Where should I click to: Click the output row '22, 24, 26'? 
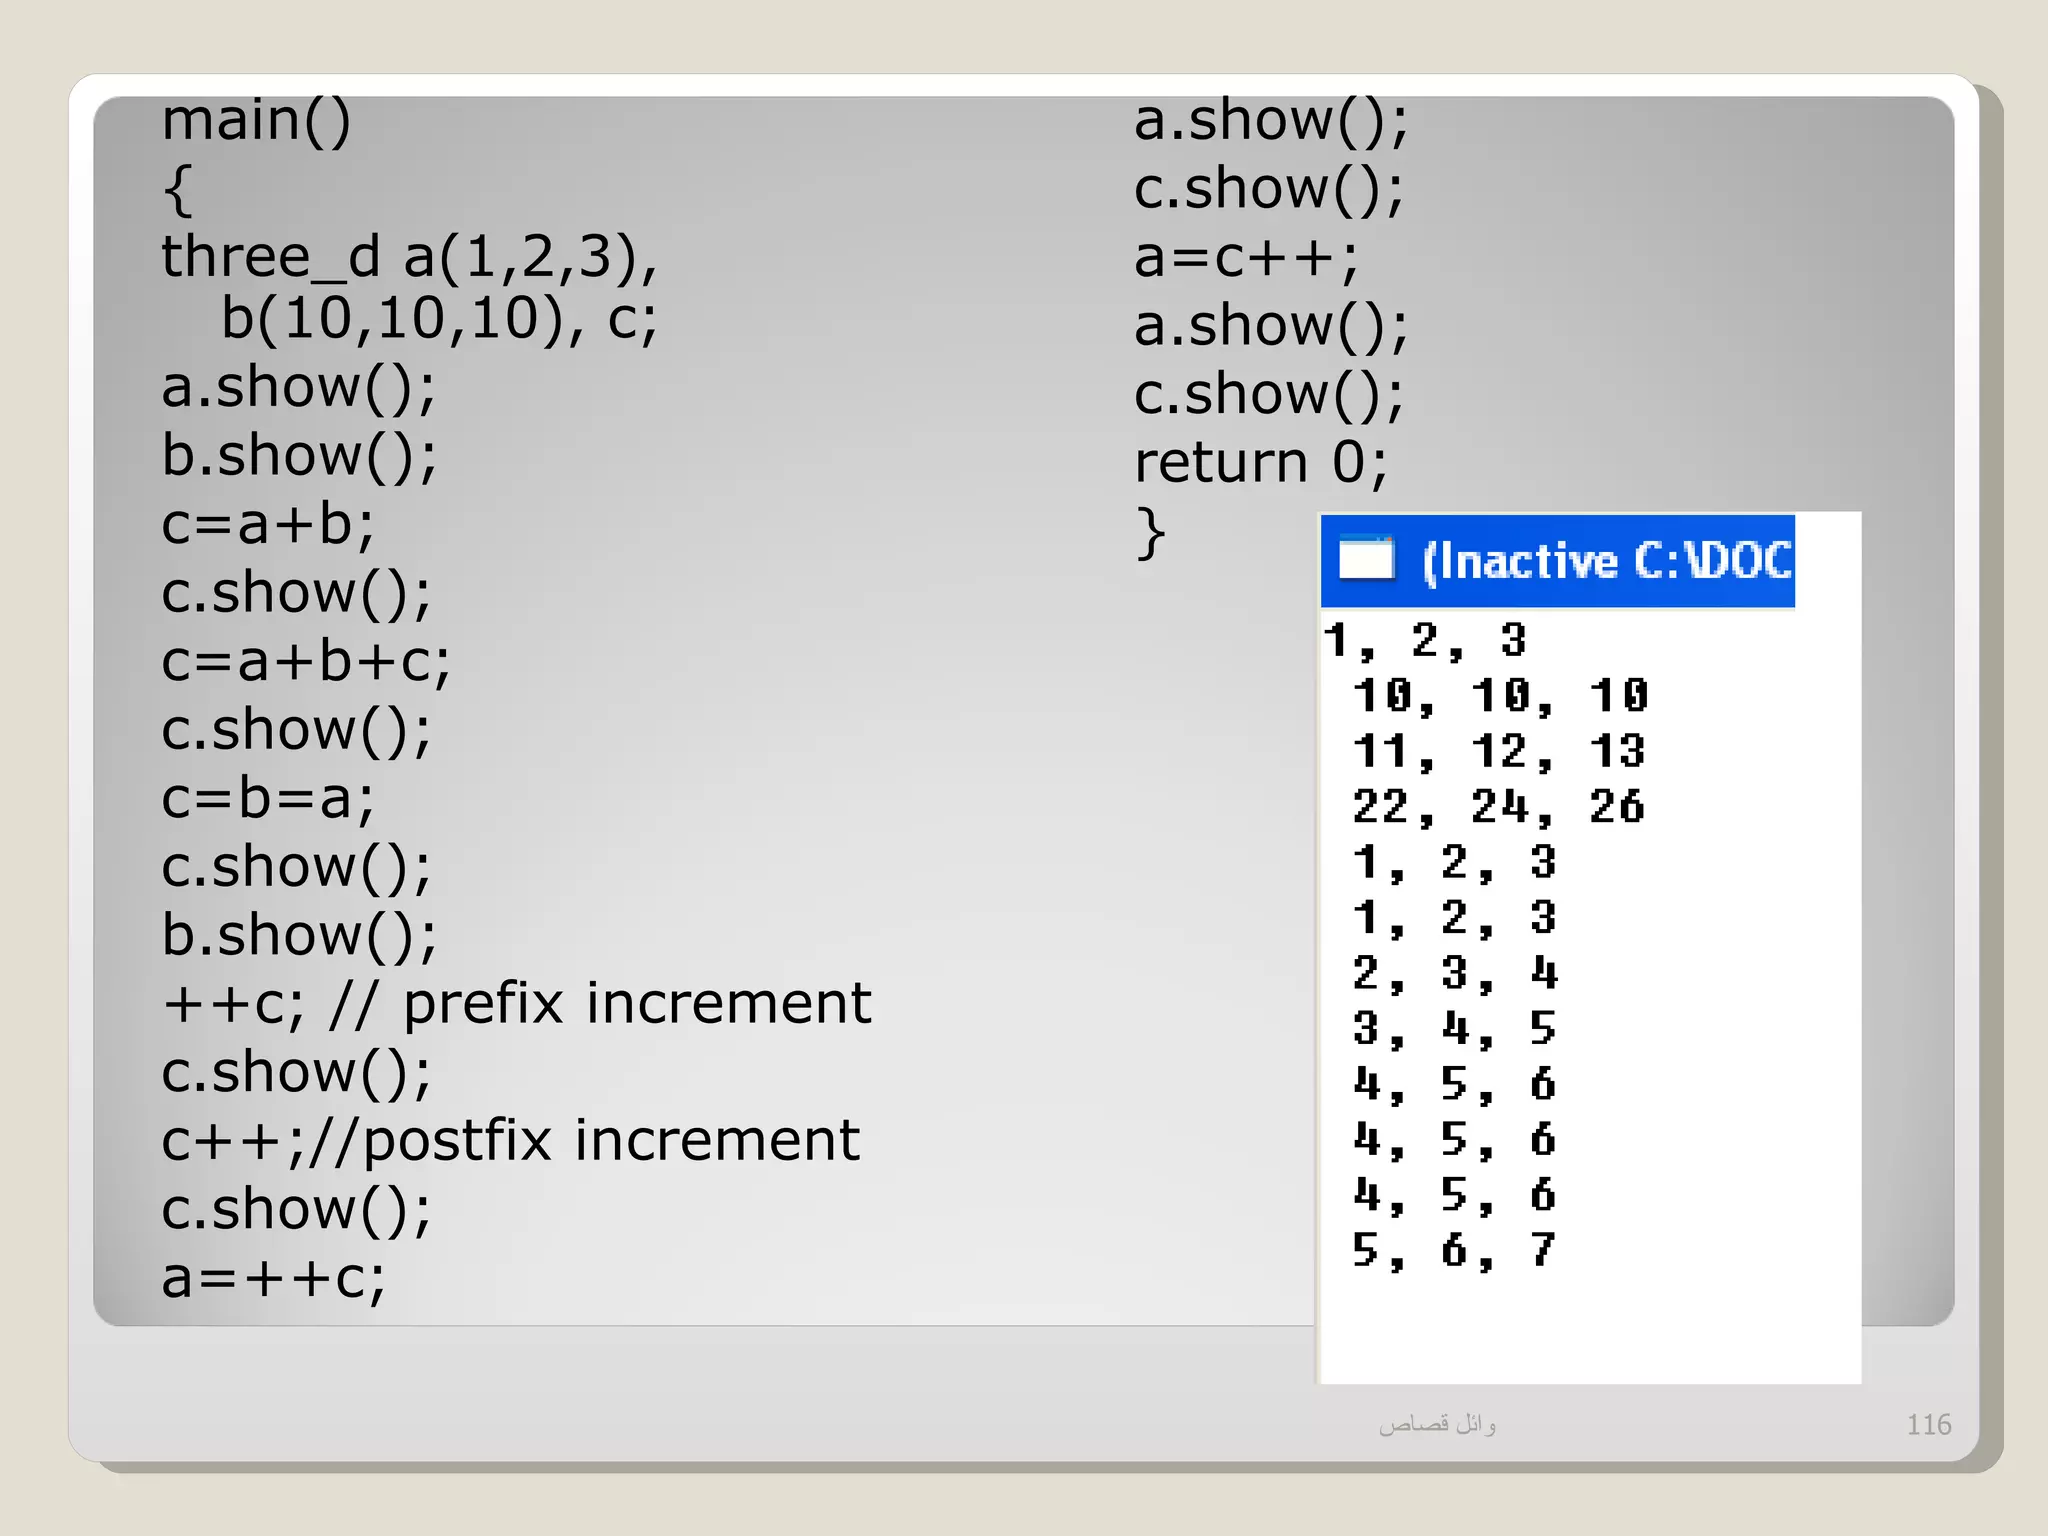tap(1498, 807)
